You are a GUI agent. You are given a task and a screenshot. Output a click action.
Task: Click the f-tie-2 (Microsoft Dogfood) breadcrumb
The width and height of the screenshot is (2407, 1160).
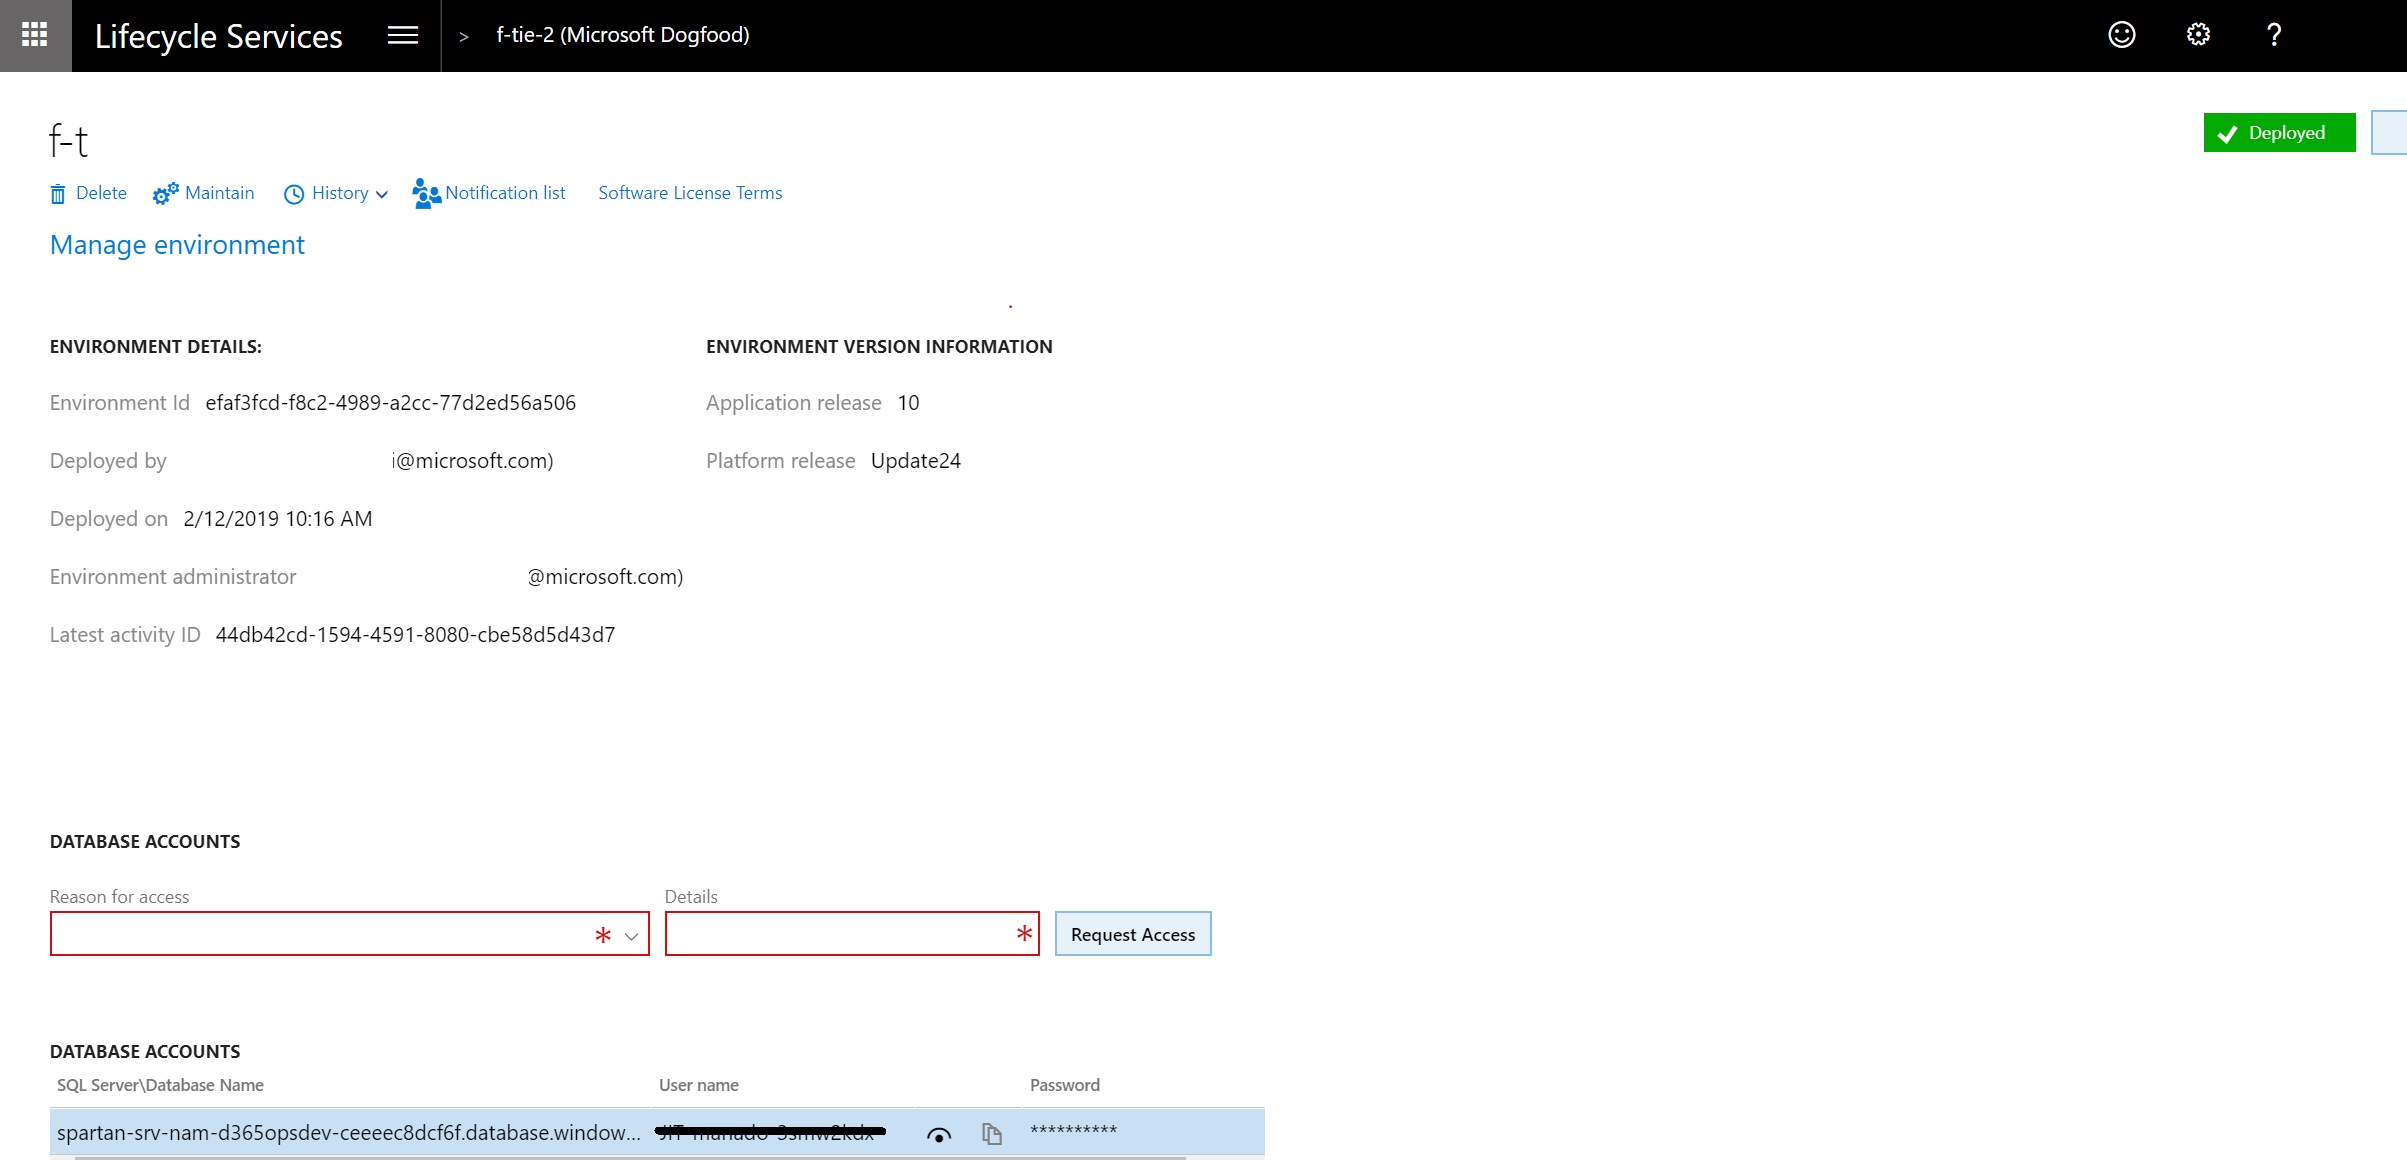pyautogui.click(x=622, y=35)
